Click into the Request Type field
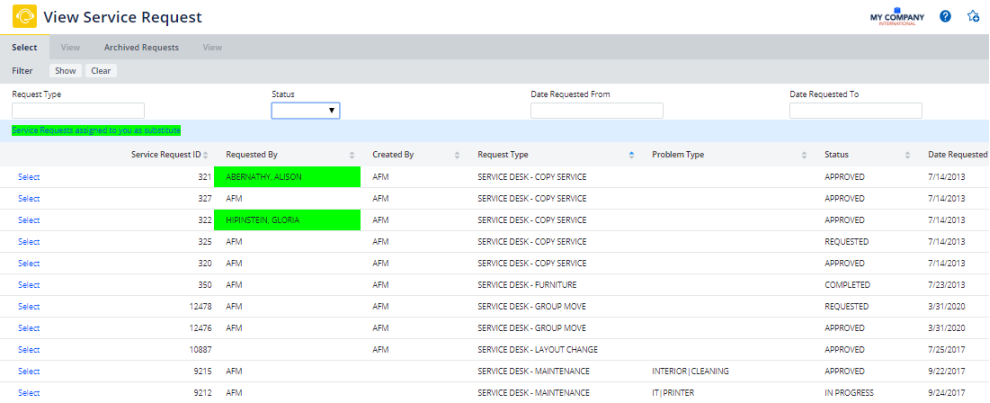Viewport: 990px width, 403px height. (x=78, y=111)
